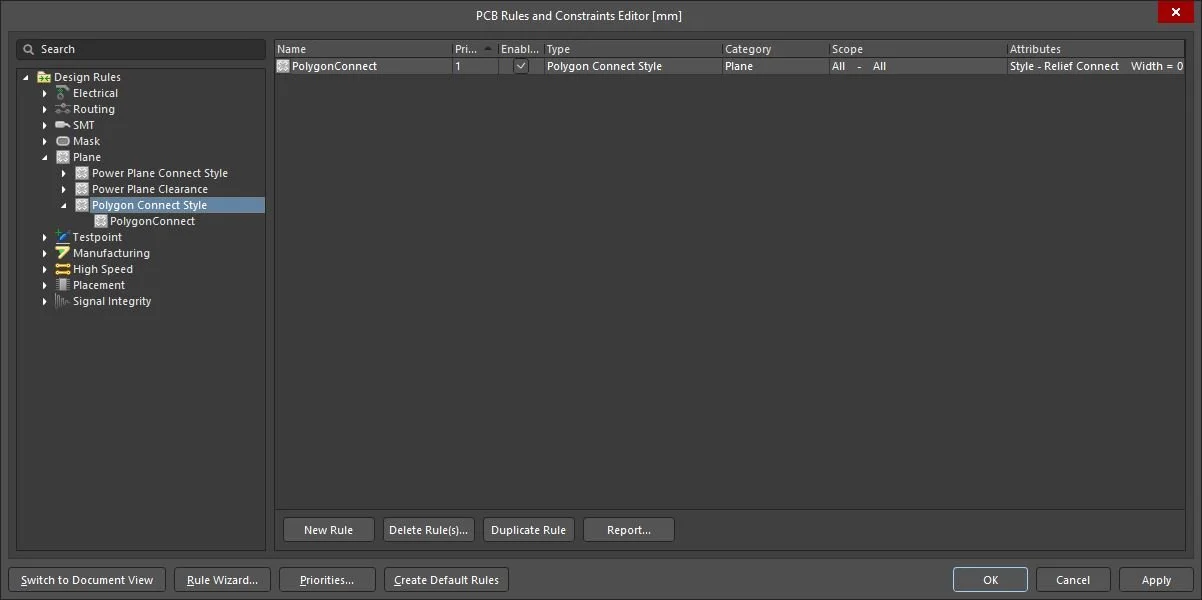The height and width of the screenshot is (600, 1202).
Task: Click the Plane category icon
Action: pos(62,157)
